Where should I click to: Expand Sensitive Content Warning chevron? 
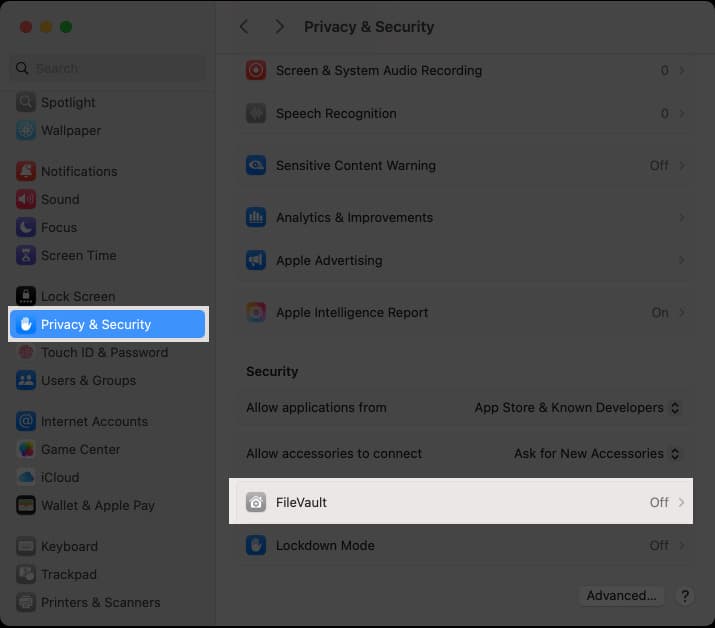pyautogui.click(x=682, y=165)
